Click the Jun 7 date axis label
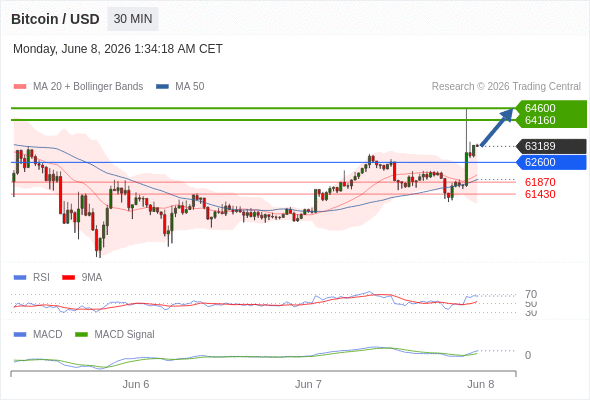The height and width of the screenshot is (400, 590). [x=308, y=384]
